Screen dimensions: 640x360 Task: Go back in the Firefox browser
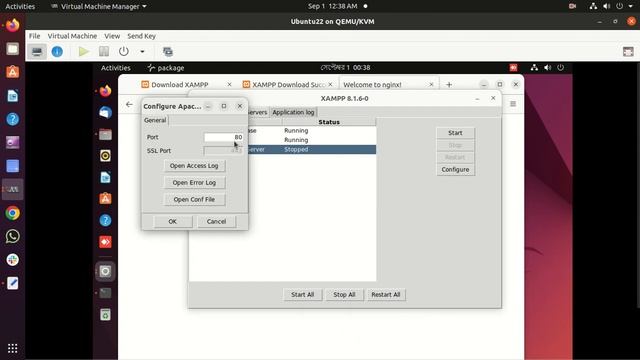point(129,104)
